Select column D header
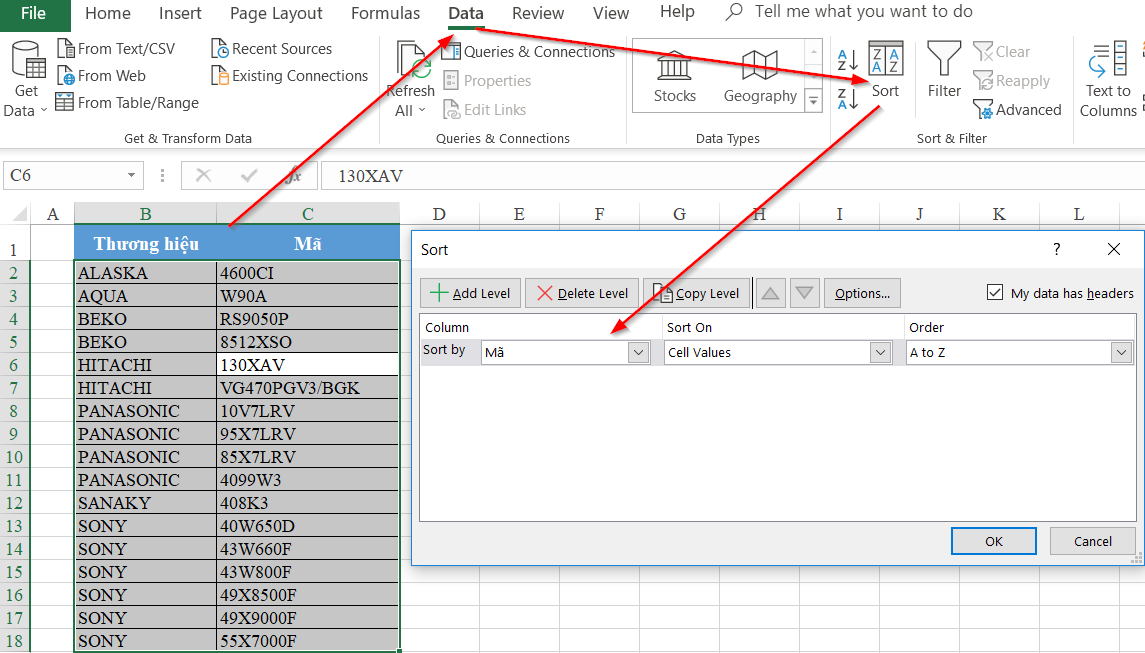 pyautogui.click(x=439, y=213)
